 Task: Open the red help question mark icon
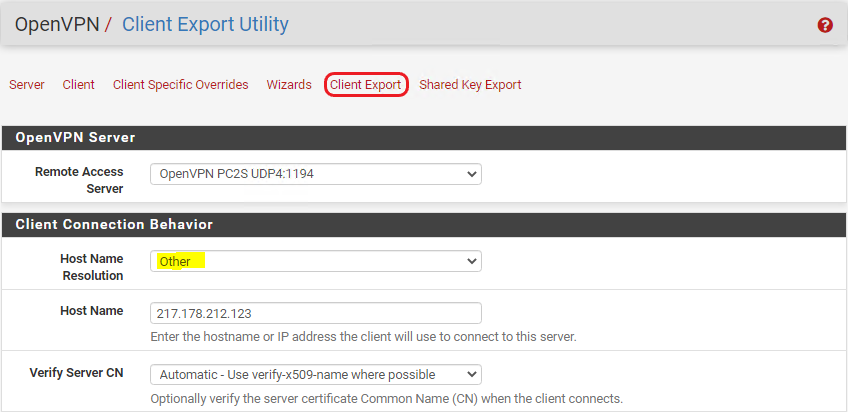[825, 25]
